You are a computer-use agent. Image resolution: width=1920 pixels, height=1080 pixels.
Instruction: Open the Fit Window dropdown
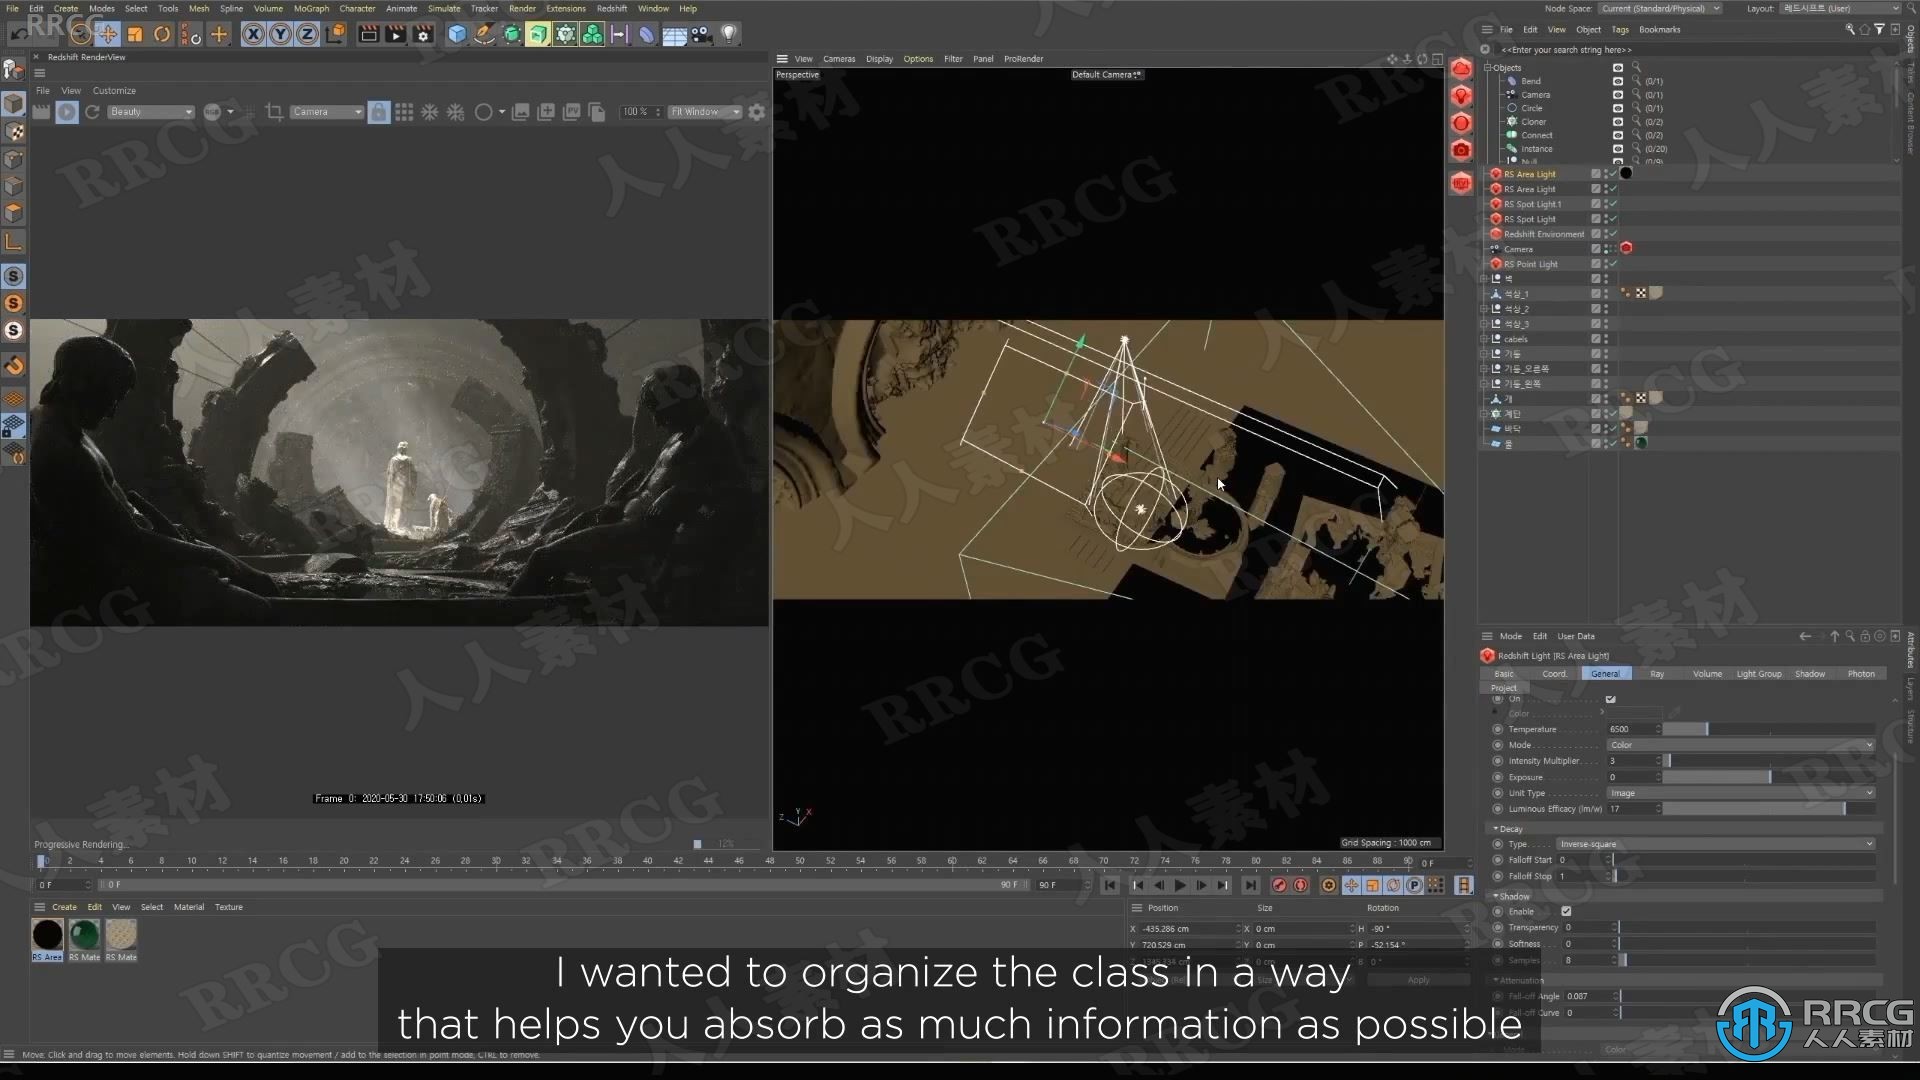coord(705,112)
